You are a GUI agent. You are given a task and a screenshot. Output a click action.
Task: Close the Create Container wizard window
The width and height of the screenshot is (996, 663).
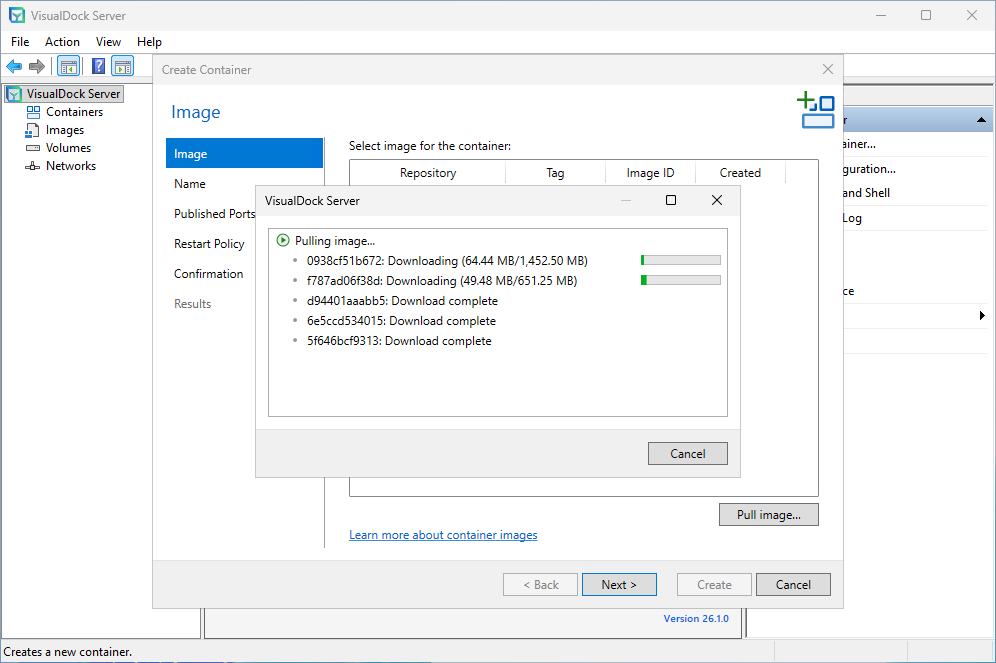click(828, 69)
